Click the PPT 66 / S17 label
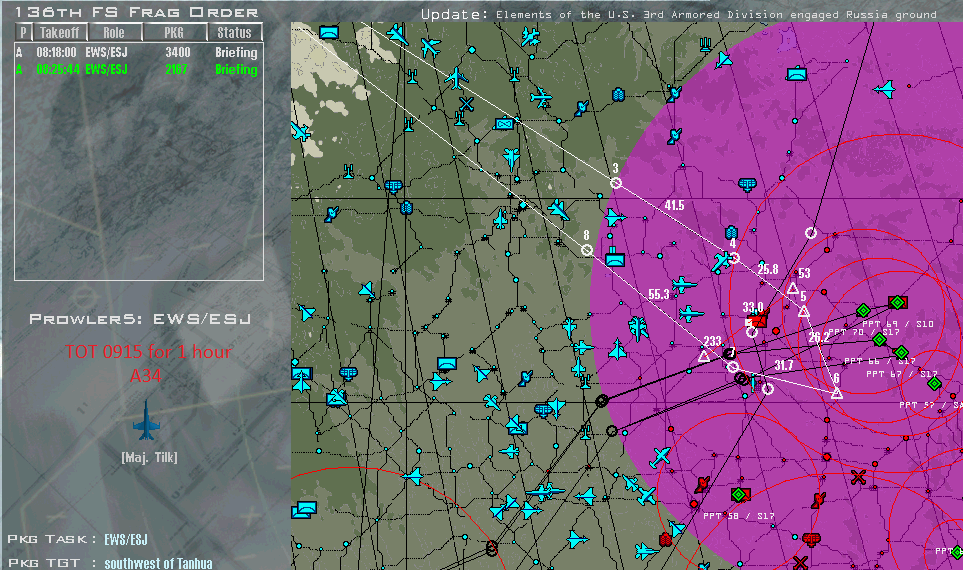This screenshot has height=570, width=963. (x=879, y=361)
